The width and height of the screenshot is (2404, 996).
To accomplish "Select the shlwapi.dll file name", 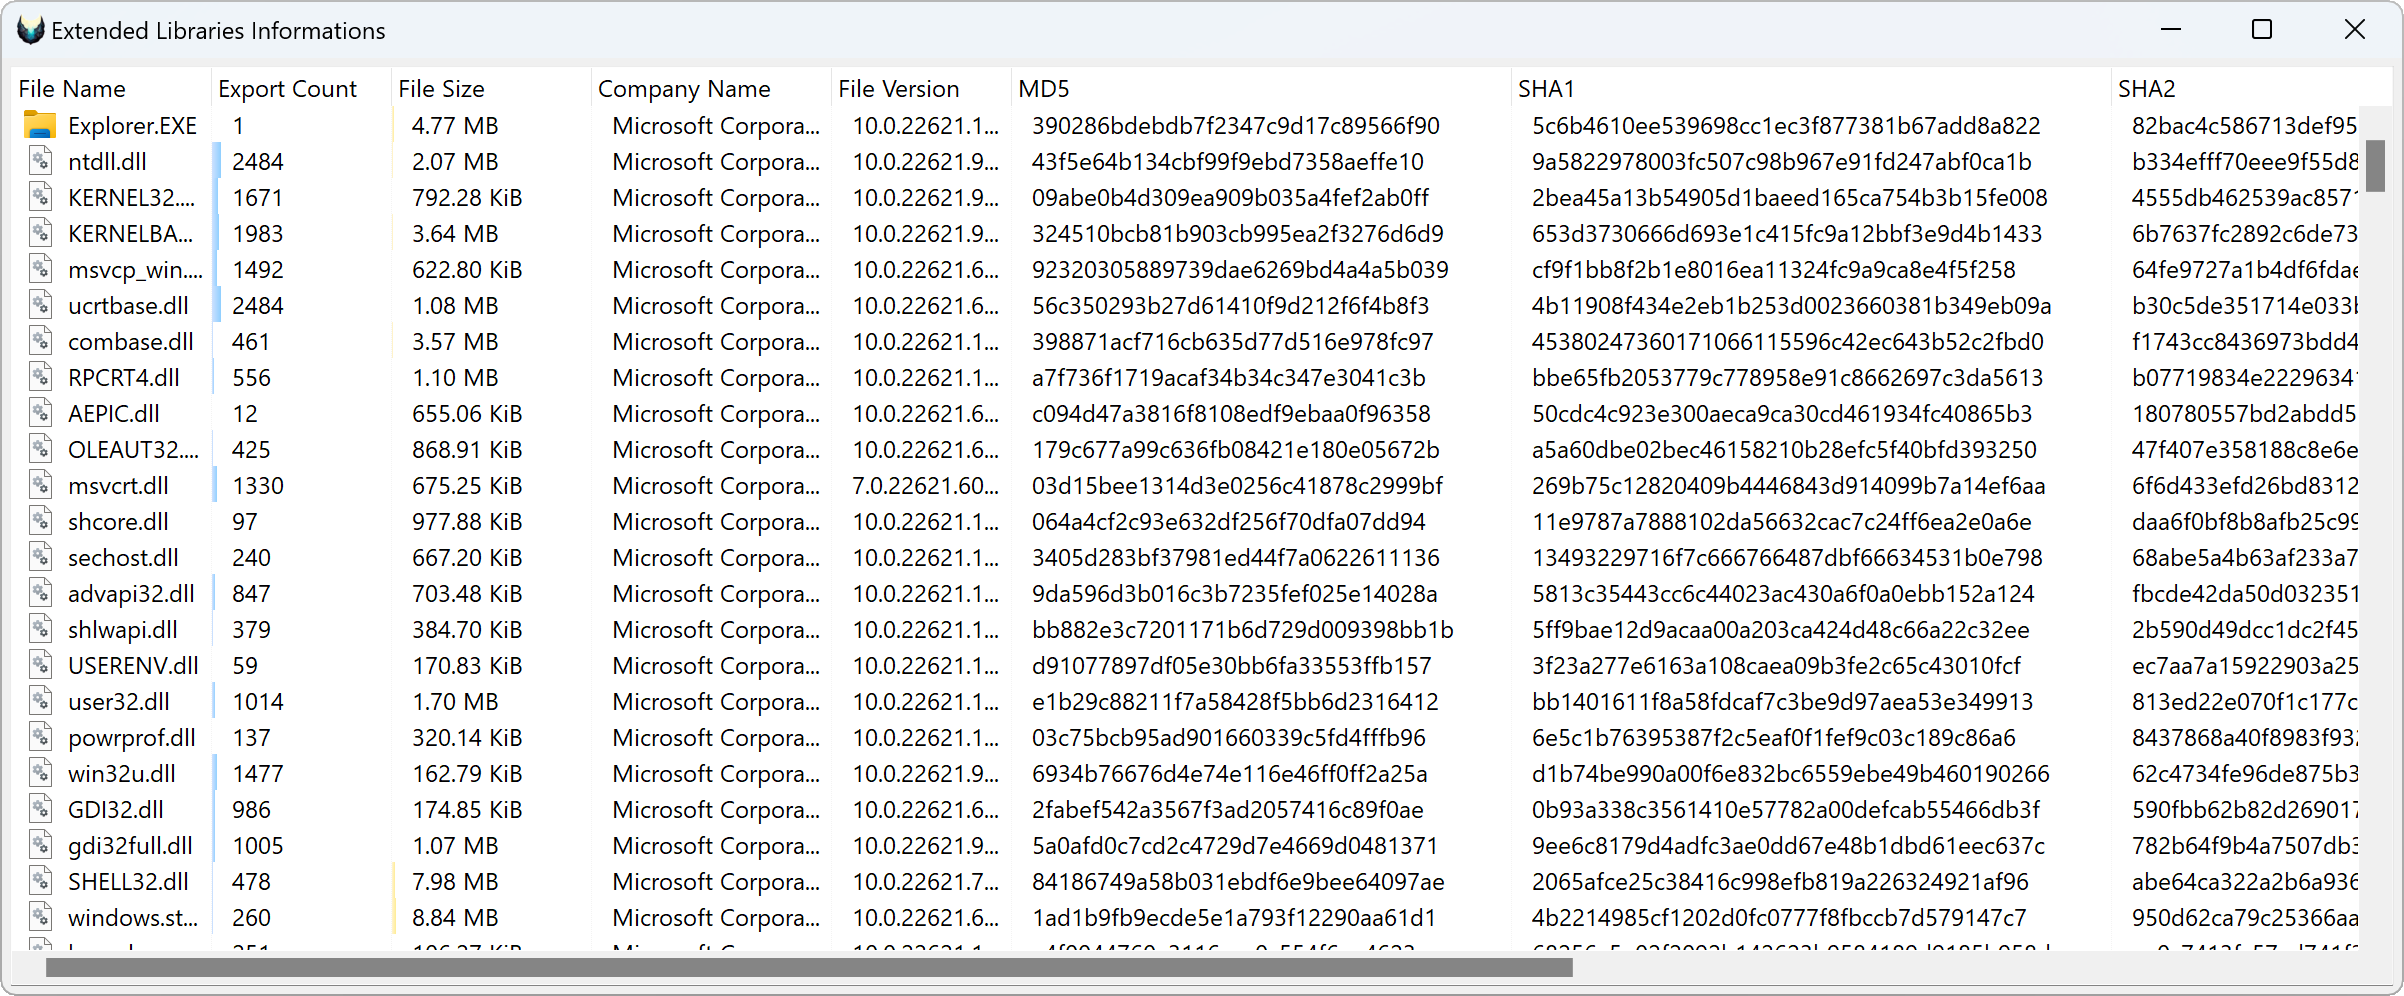I will 123,629.
